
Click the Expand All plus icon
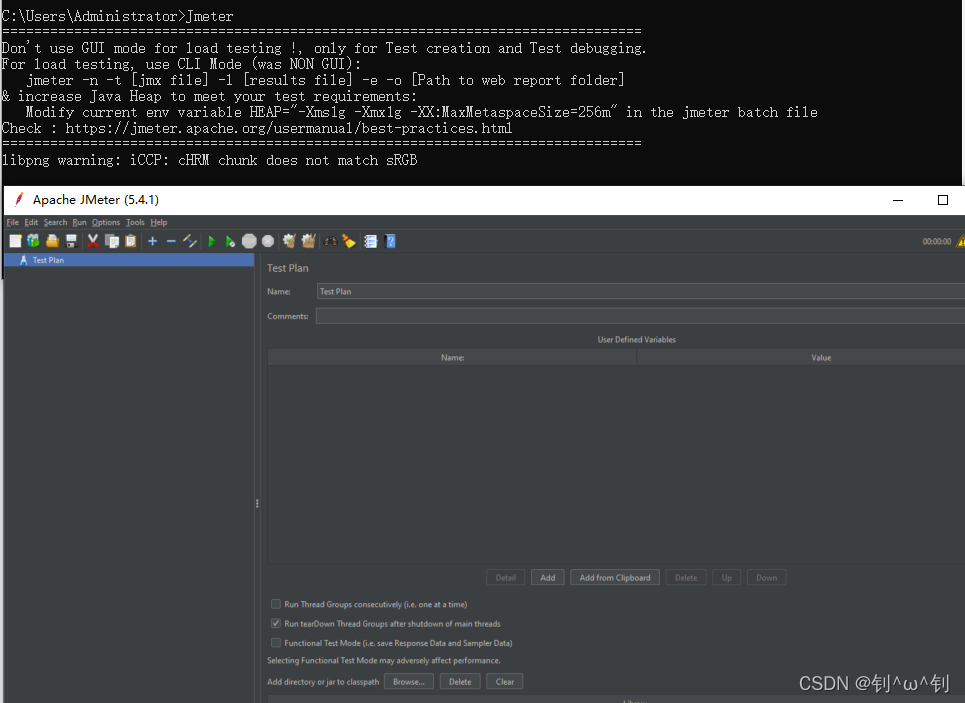[x=153, y=241]
